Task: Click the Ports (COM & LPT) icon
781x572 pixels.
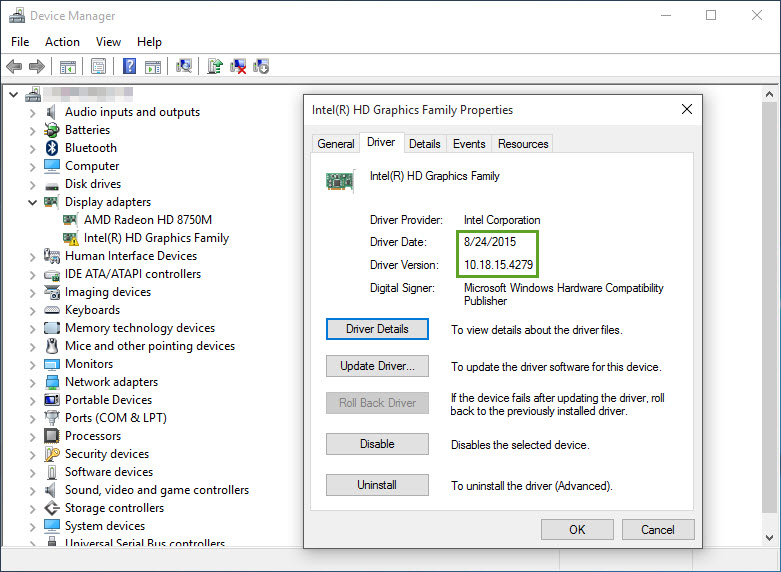Action: (52, 418)
